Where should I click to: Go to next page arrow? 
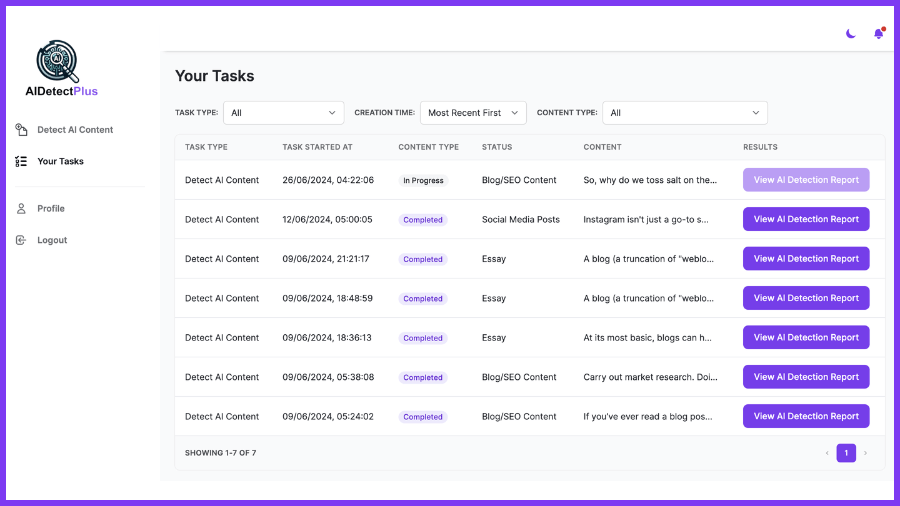(865, 453)
